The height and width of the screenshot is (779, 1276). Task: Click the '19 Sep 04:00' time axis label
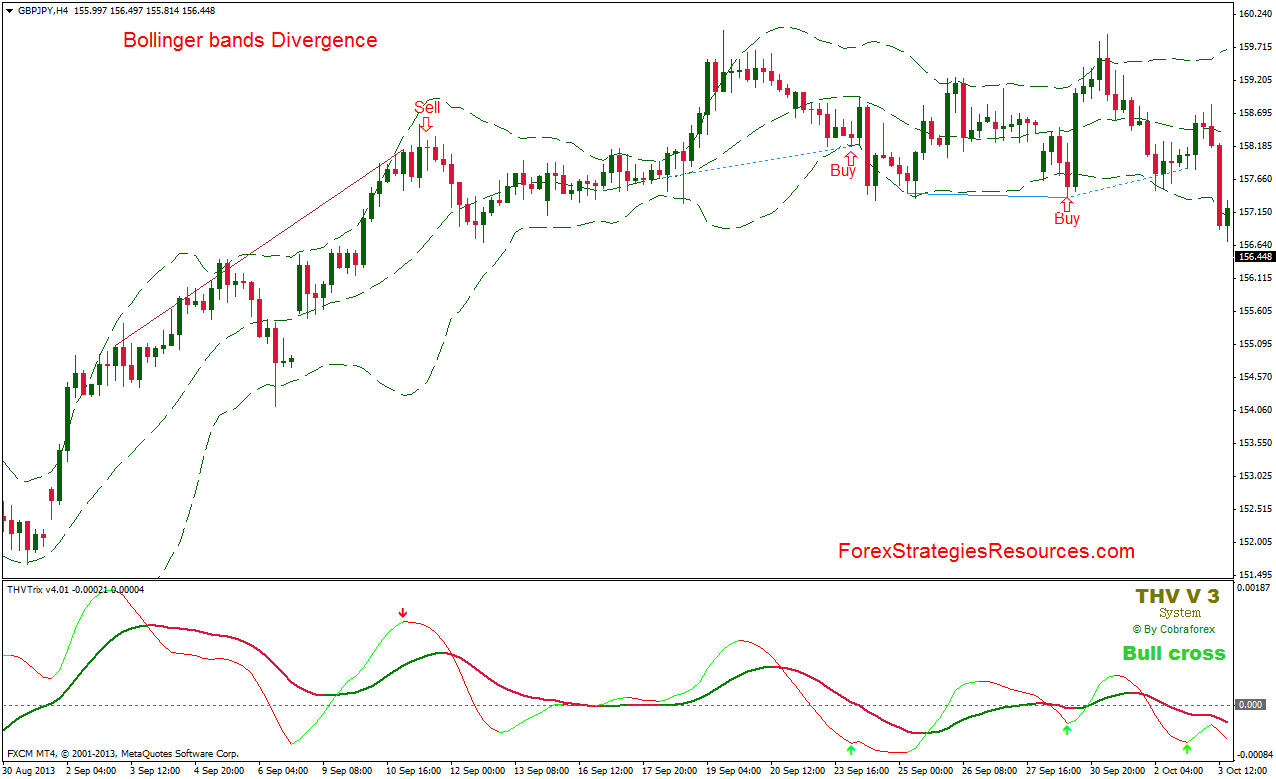pos(734,771)
